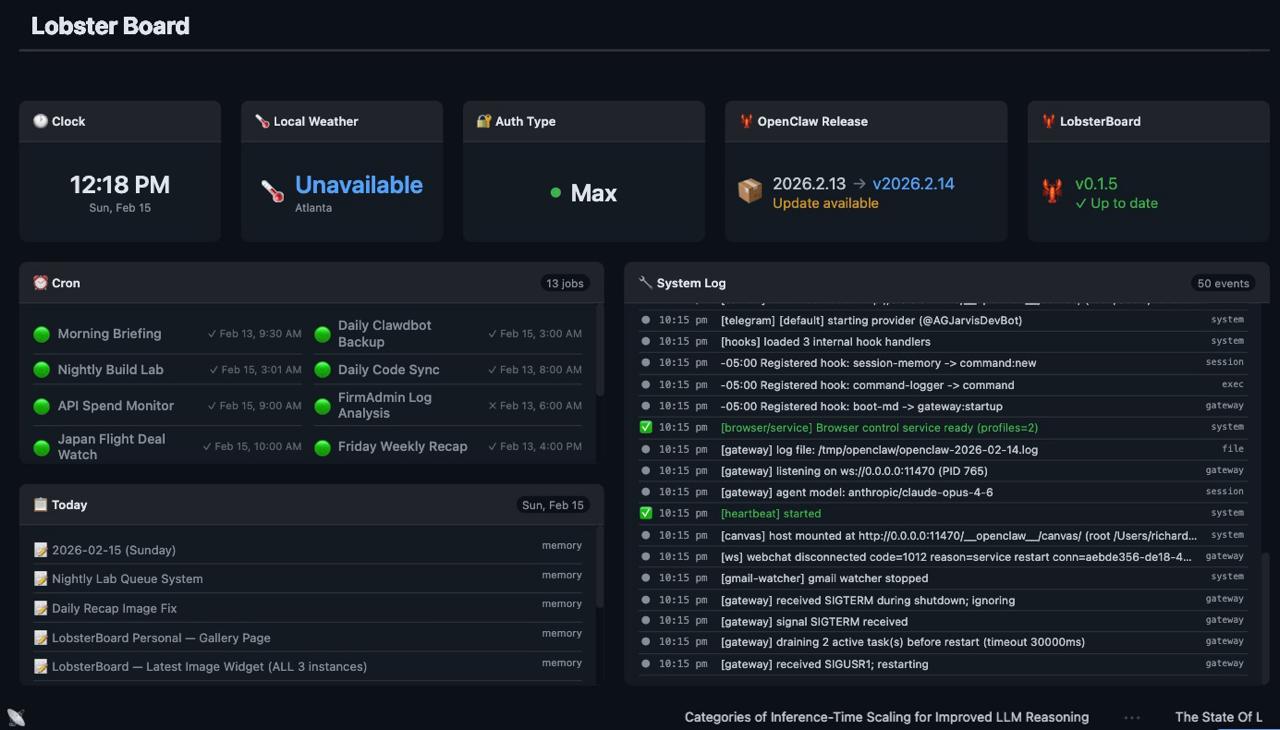The image size is (1280, 730).
Task: Toggle the green checkmark on the heartbeat log entry
Action: pos(646,513)
